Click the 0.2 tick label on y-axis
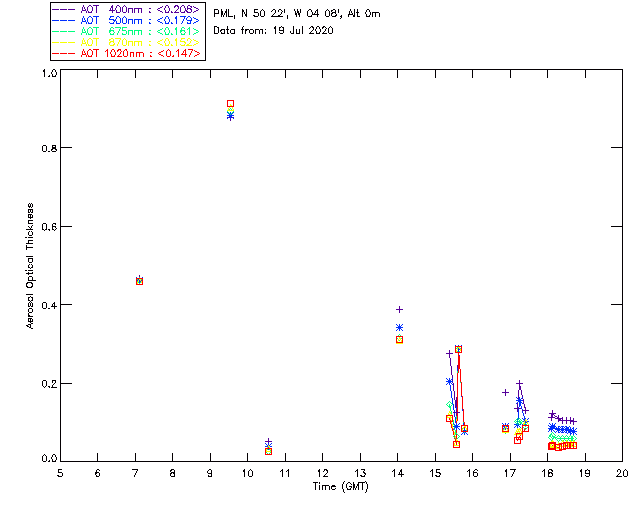Screen dimensions: 640x512 [x=49, y=384]
